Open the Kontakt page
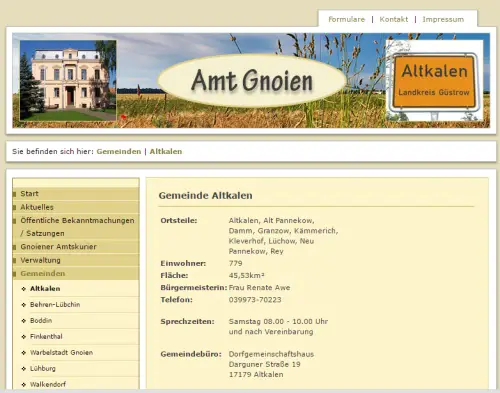This screenshot has height=393, width=500. pos(394,19)
